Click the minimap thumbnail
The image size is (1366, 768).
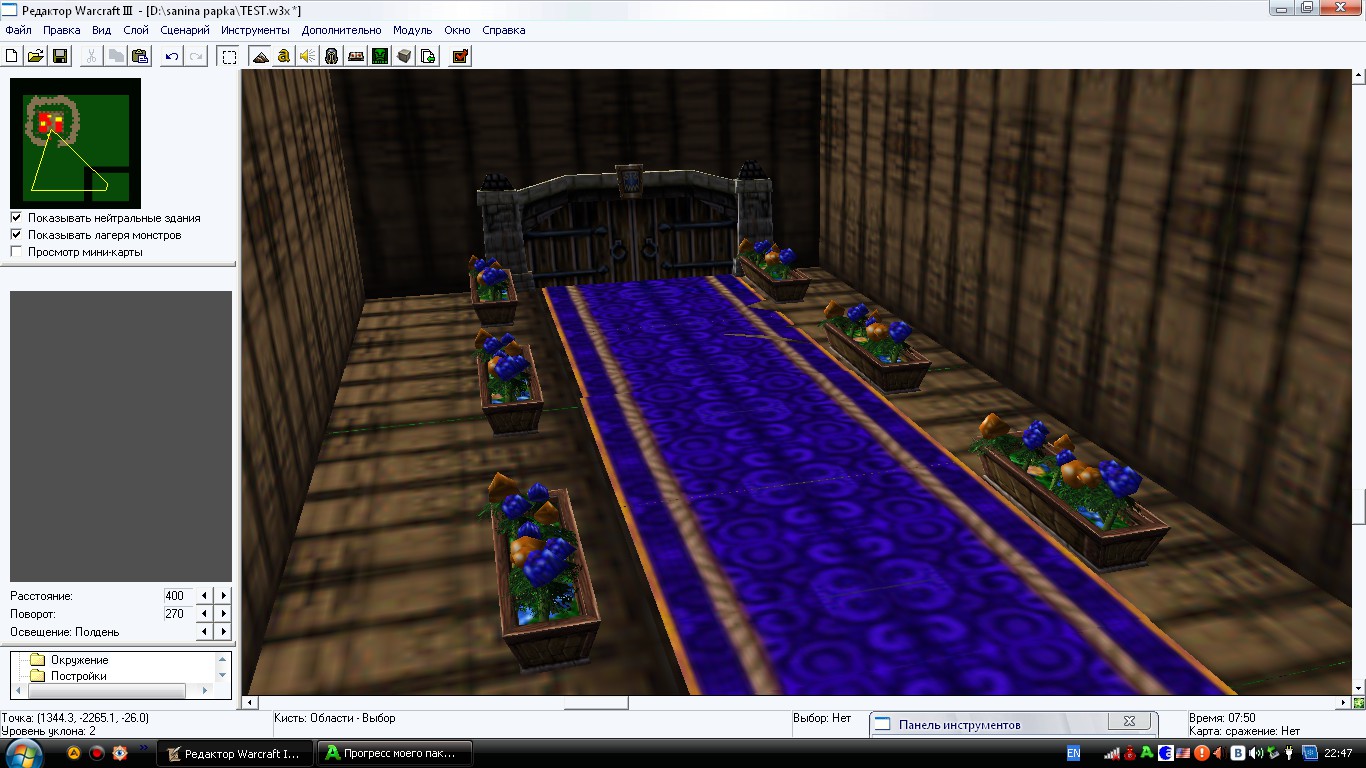click(75, 143)
